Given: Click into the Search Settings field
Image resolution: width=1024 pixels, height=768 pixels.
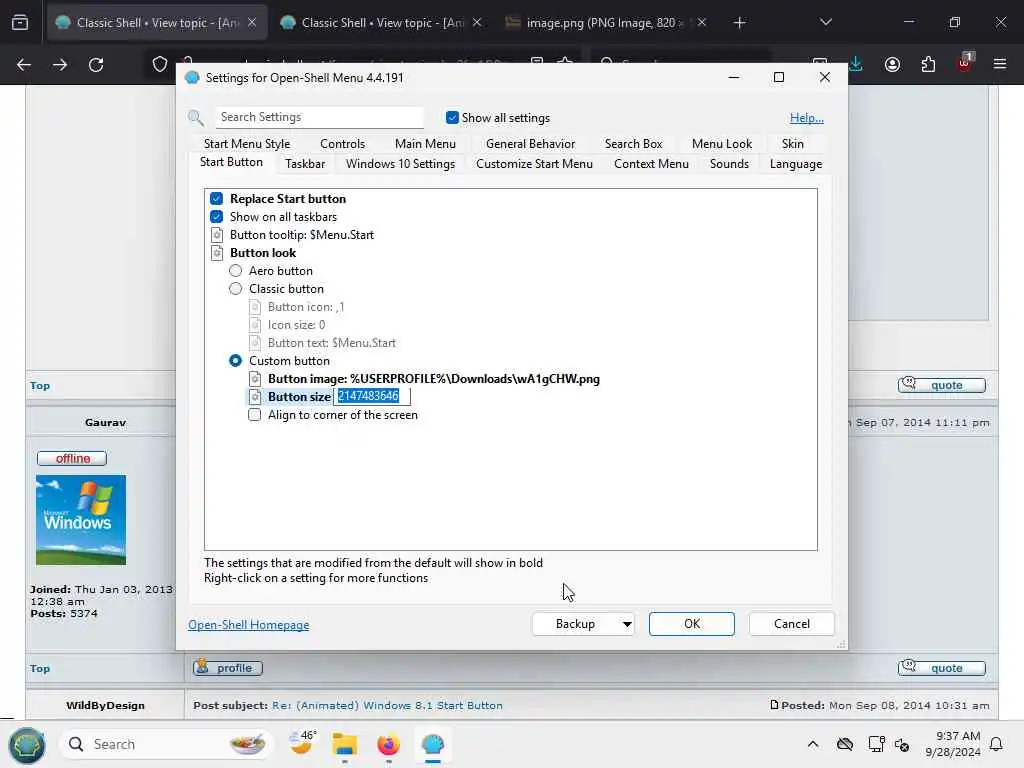Looking at the screenshot, I should tap(319, 118).
